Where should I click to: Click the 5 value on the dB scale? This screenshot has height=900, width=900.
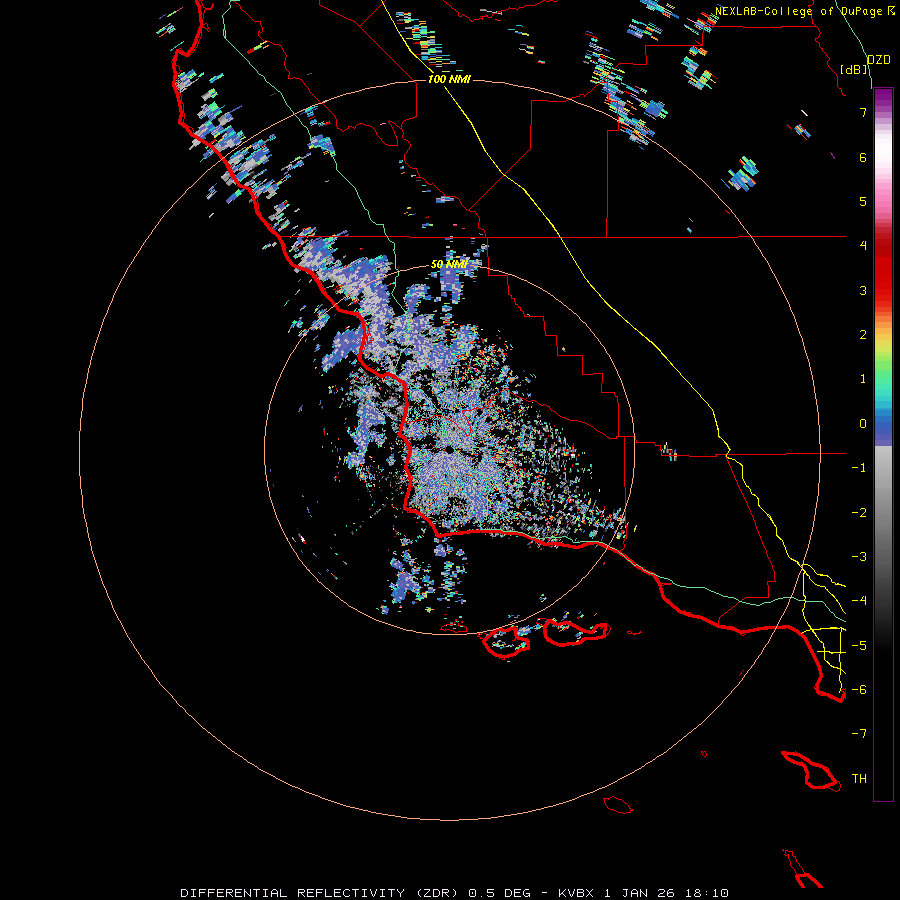863,201
